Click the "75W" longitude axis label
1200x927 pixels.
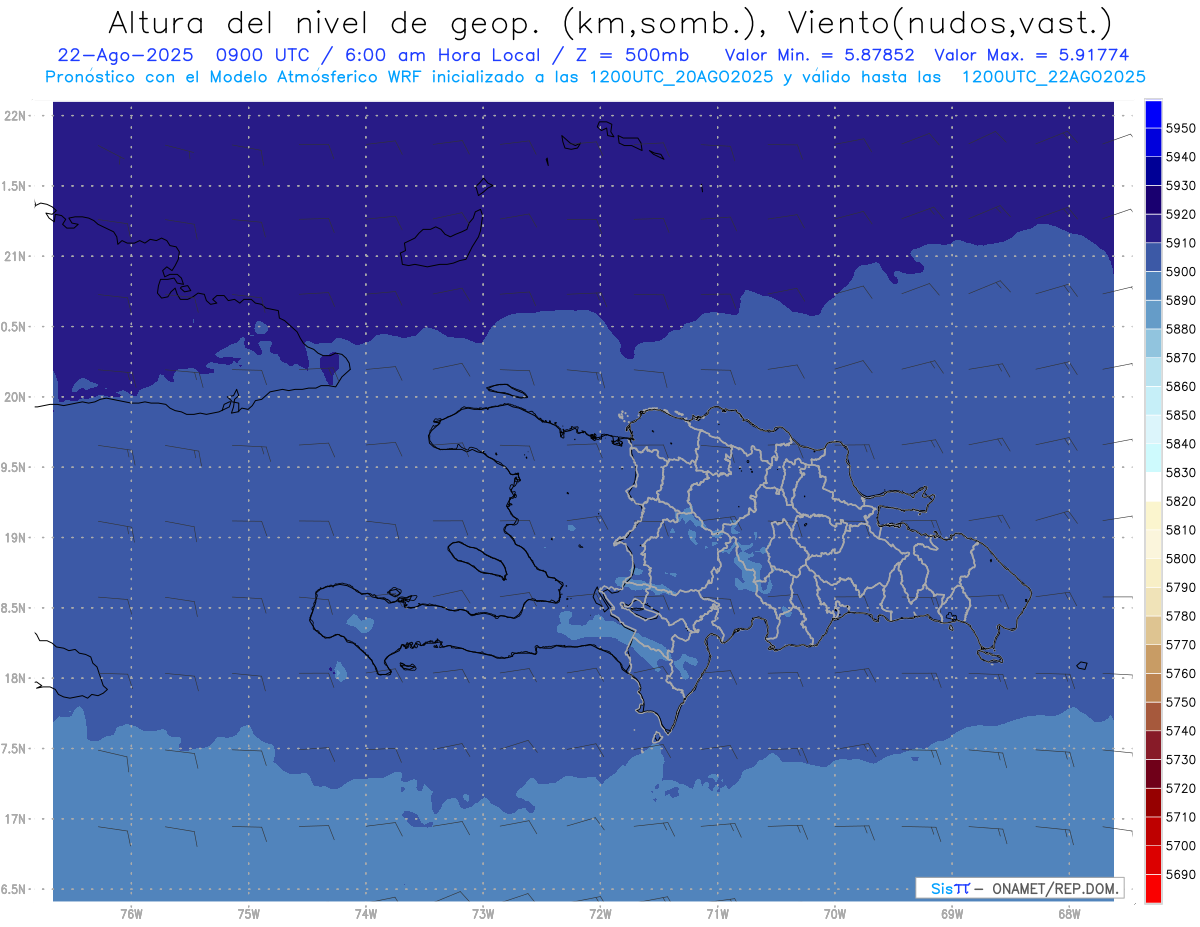coord(248,915)
